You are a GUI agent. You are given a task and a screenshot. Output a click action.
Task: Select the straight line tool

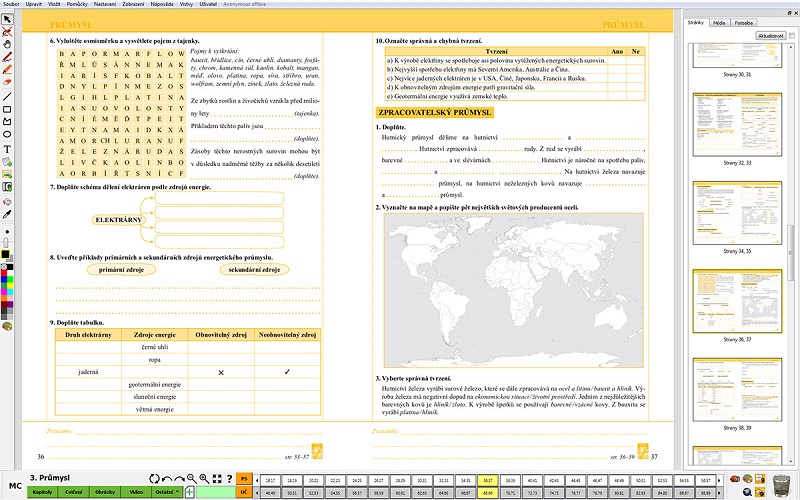[7, 96]
